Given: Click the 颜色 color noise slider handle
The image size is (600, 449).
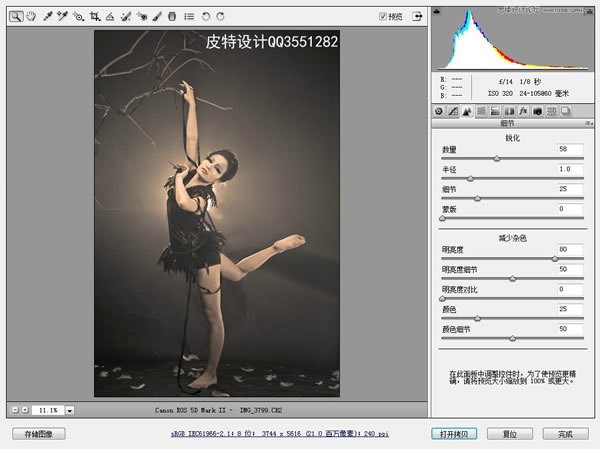Looking at the screenshot, I should (x=477, y=318).
